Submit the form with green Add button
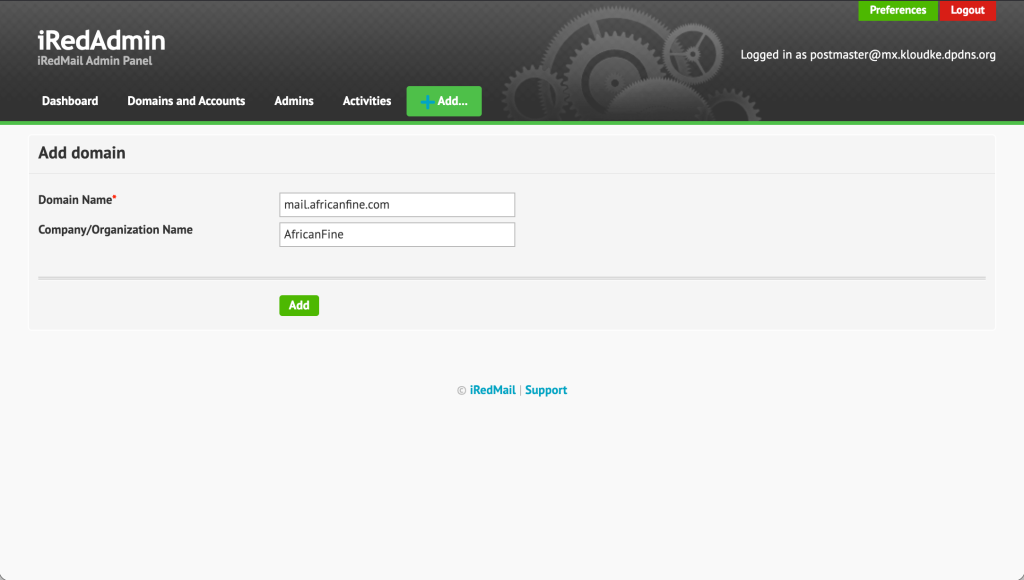 coord(299,306)
